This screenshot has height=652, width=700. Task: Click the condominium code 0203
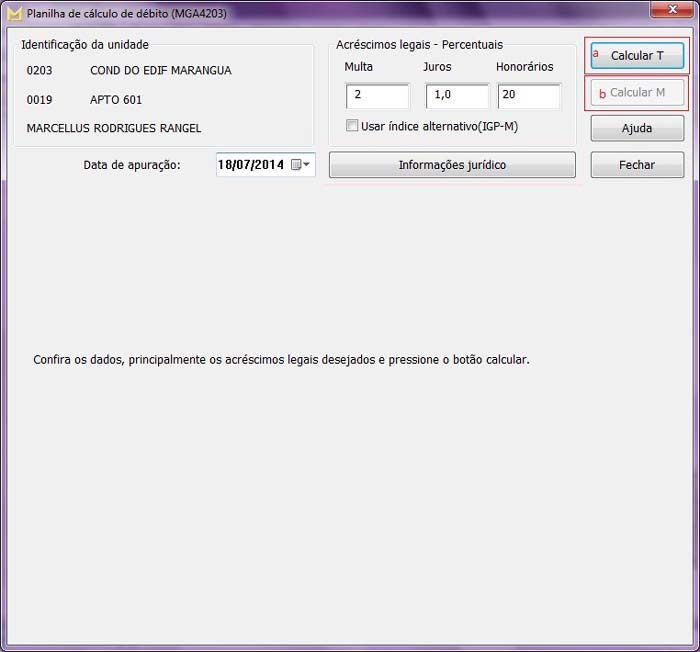40,71
